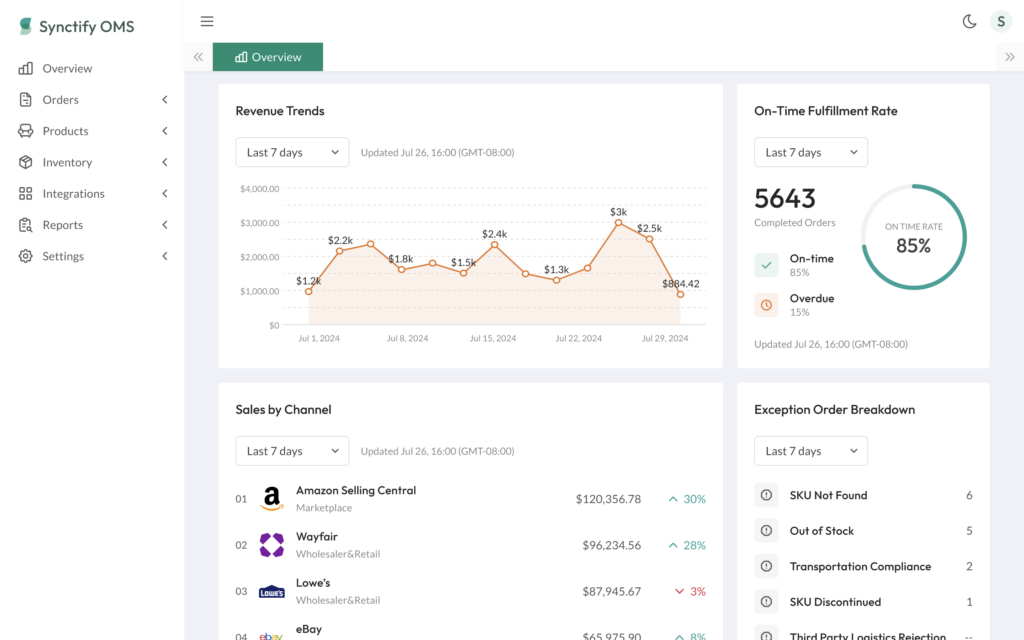Select the Overview tab
Screen dimensions: 1024x640
(x=268, y=57)
